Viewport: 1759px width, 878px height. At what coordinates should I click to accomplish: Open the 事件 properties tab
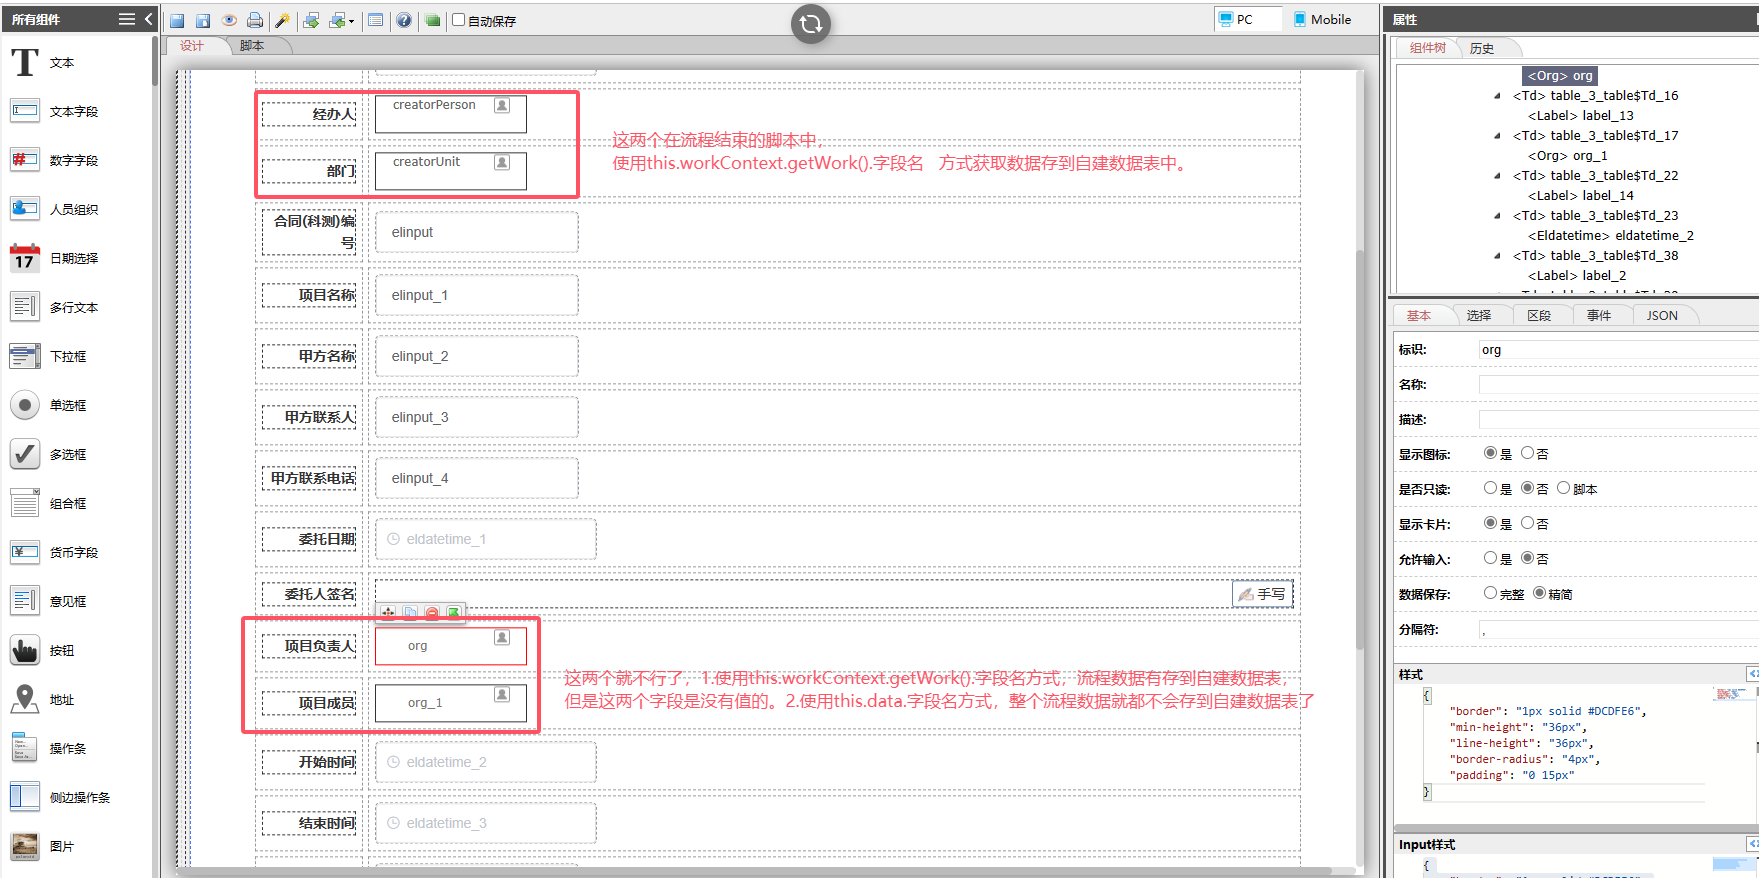(x=1599, y=316)
